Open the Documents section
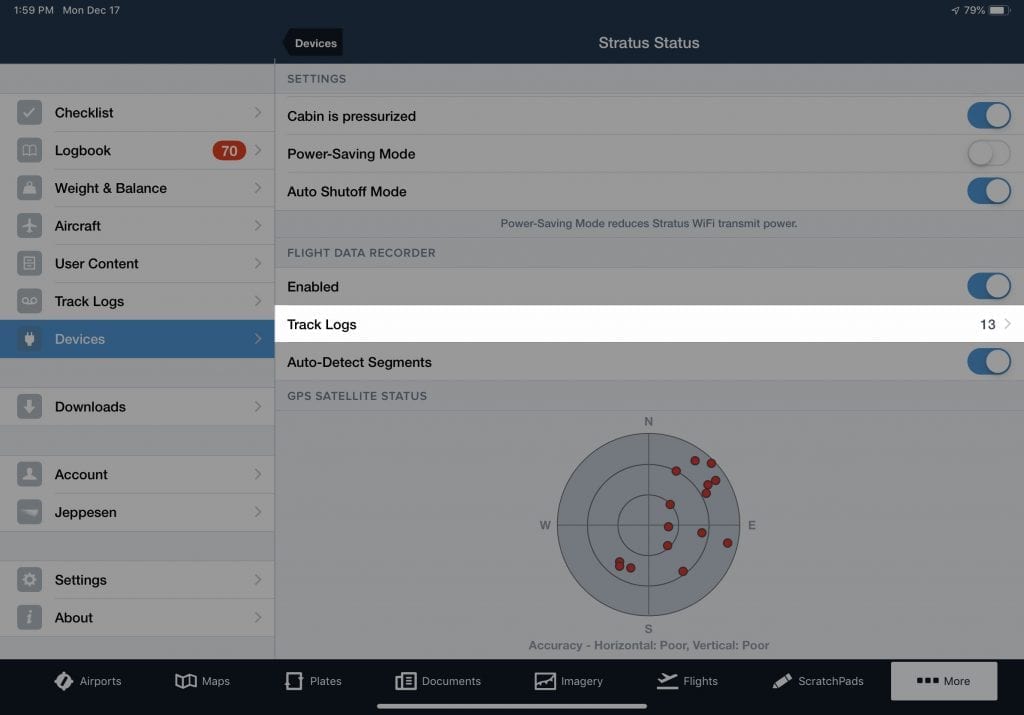The height and width of the screenshot is (715, 1024). coord(405,681)
